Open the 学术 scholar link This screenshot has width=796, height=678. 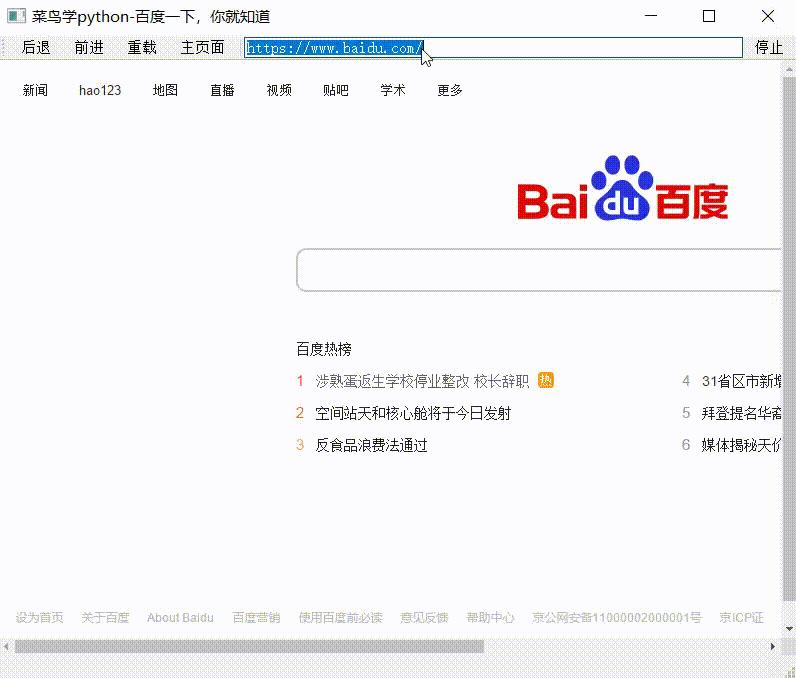(393, 90)
